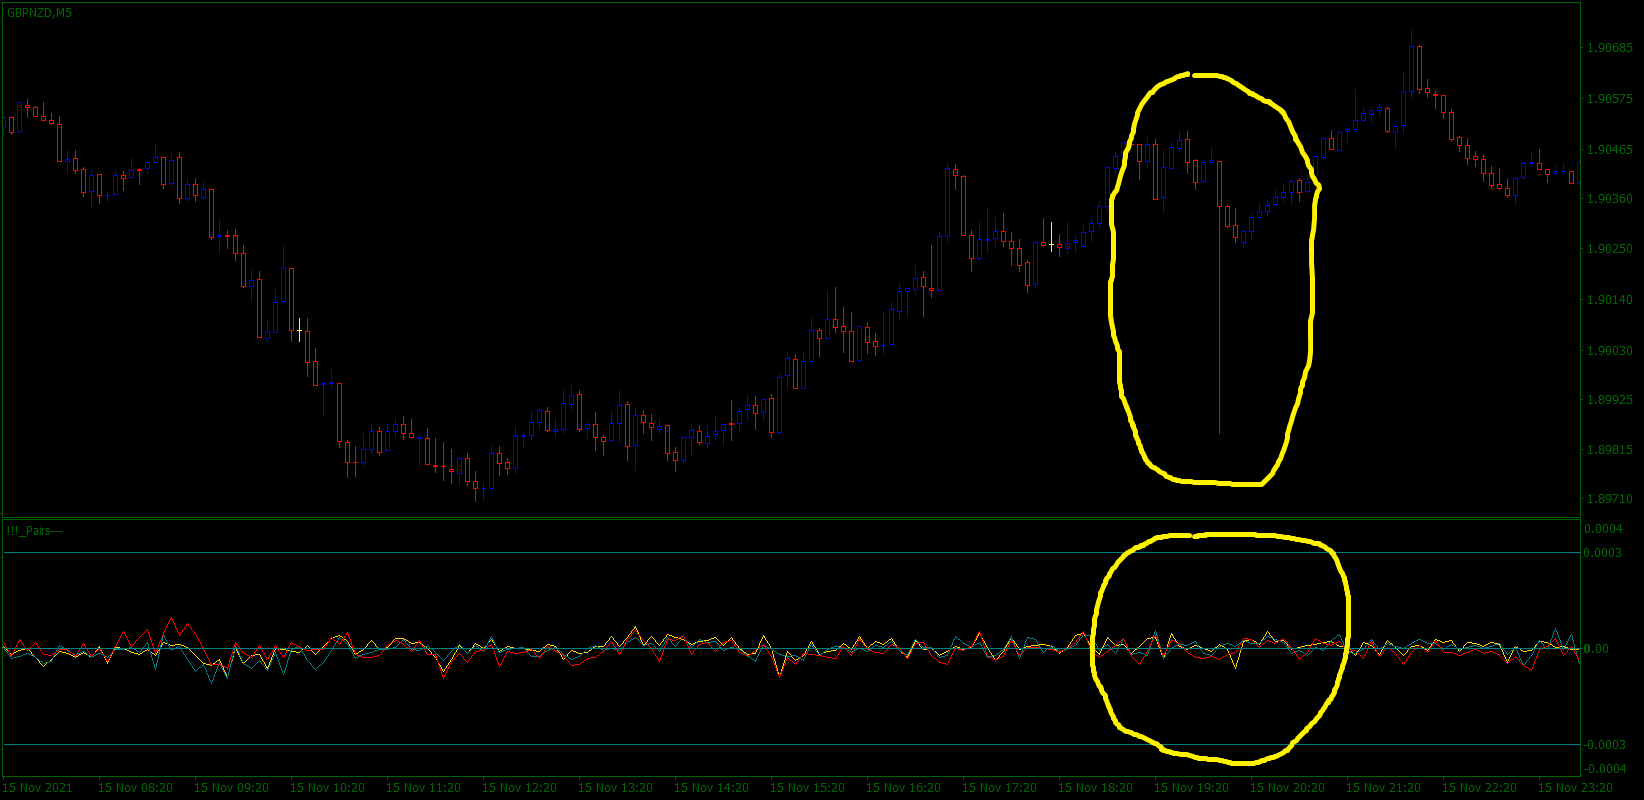This screenshot has width=1644, height=800.
Task: Click the 15 Nov 2021 date label
Action: tap(38, 788)
